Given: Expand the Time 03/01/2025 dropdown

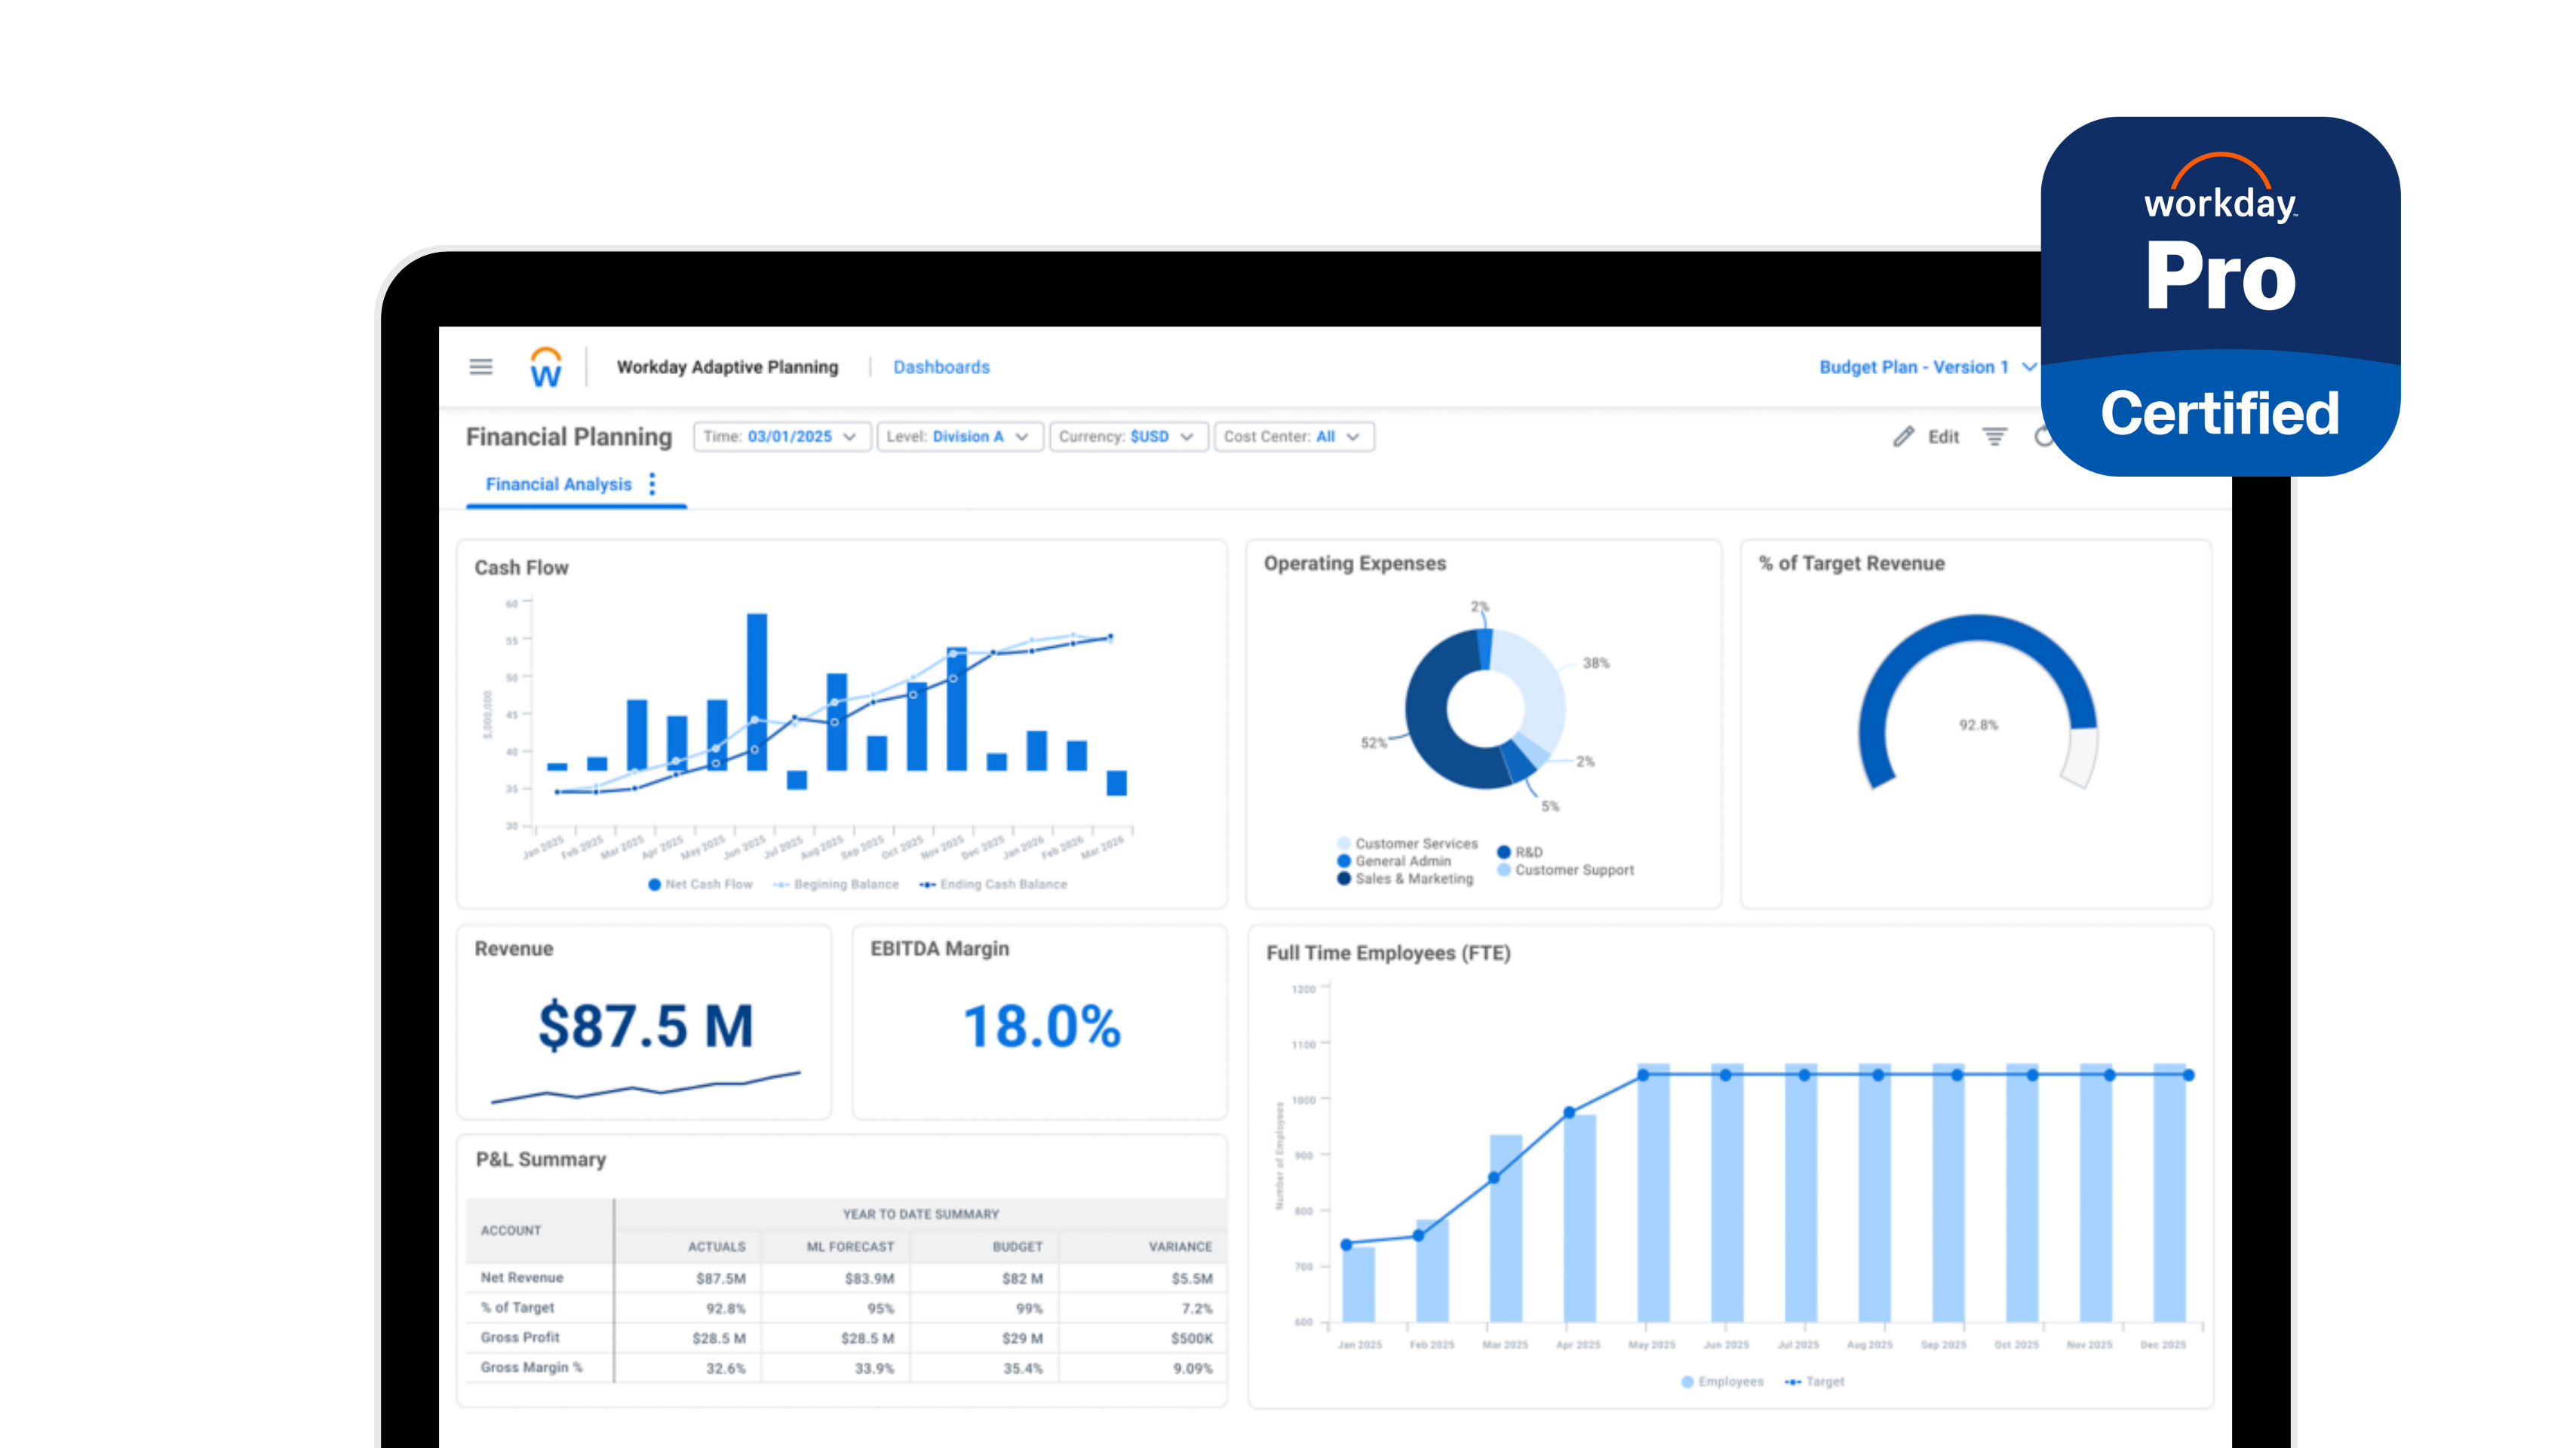Looking at the screenshot, I should click(x=781, y=437).
